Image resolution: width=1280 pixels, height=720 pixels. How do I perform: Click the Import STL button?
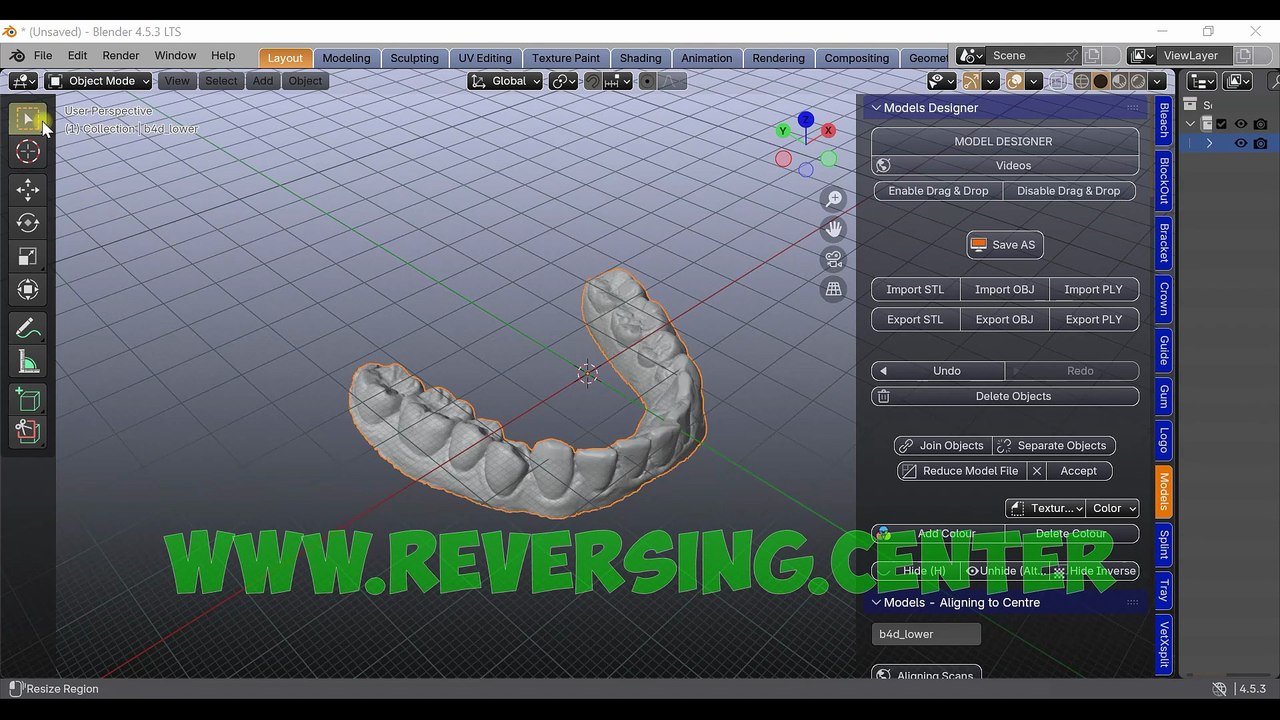point(915,290)
